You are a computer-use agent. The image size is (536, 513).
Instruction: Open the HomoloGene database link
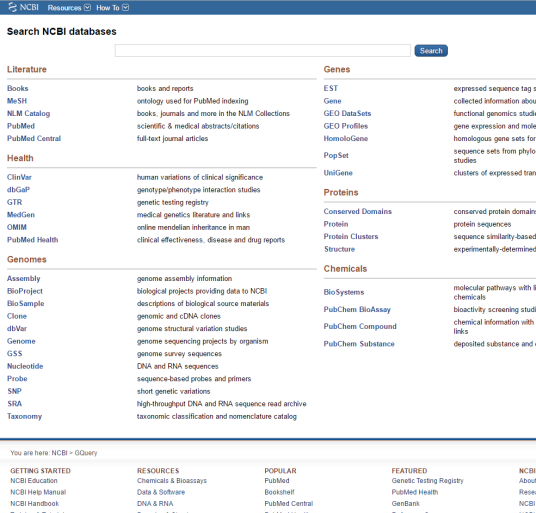(346, 138)
